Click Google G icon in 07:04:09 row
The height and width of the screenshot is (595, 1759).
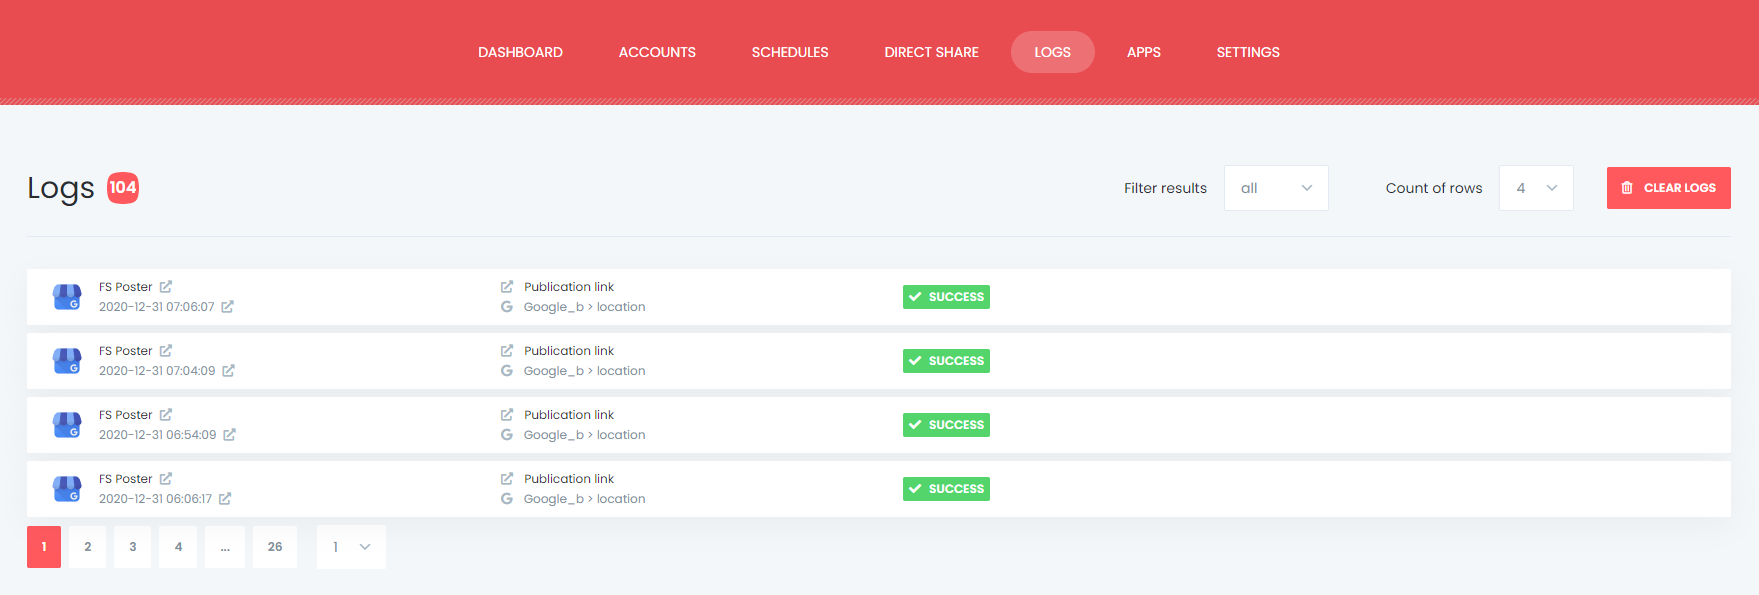tap(507, 371)
